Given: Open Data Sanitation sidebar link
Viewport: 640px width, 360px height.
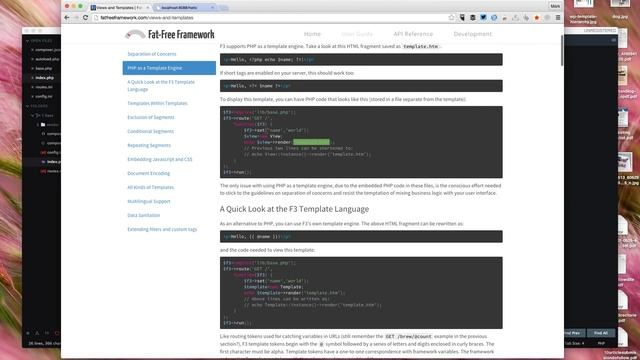Looking at the screenshot, I should coord(143,215).
